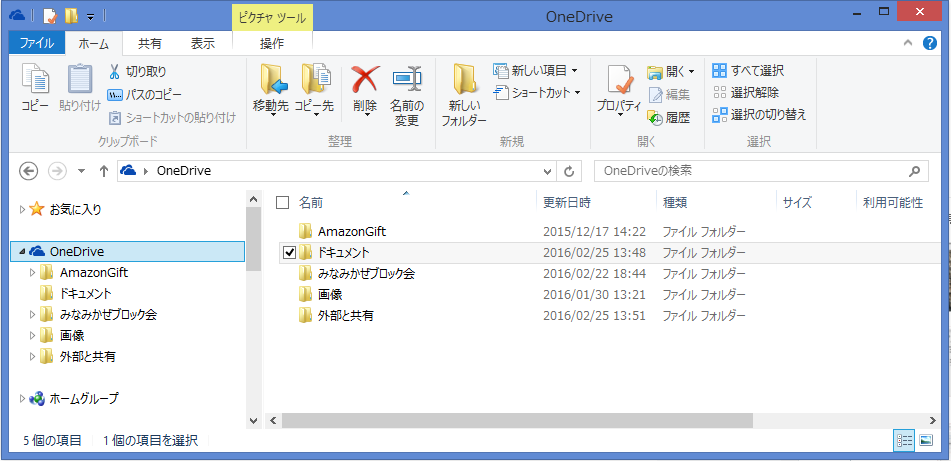
Task: Click the Copy (コピー) ribbon icon
Action: [x=35, y=79]
